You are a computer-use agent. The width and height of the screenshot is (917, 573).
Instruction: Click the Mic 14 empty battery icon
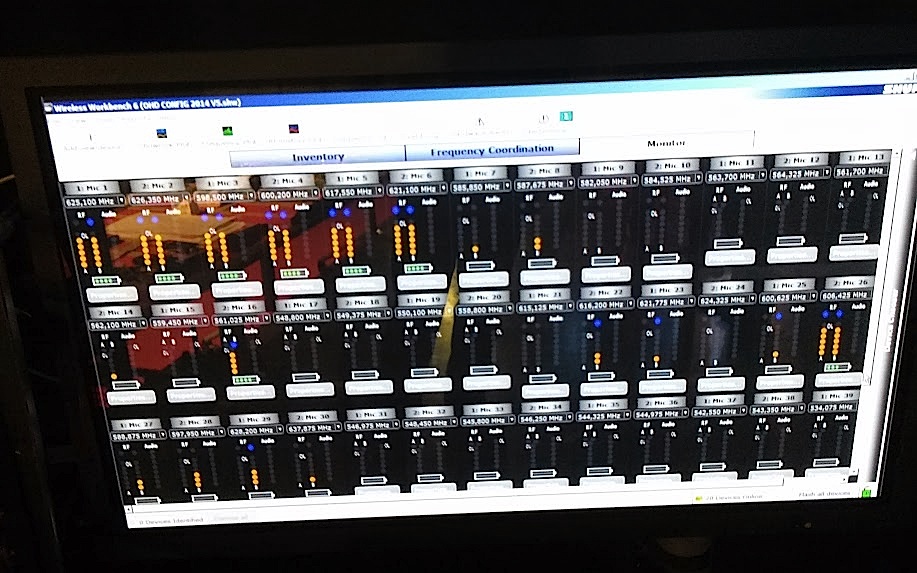click(x=126, y=385)
